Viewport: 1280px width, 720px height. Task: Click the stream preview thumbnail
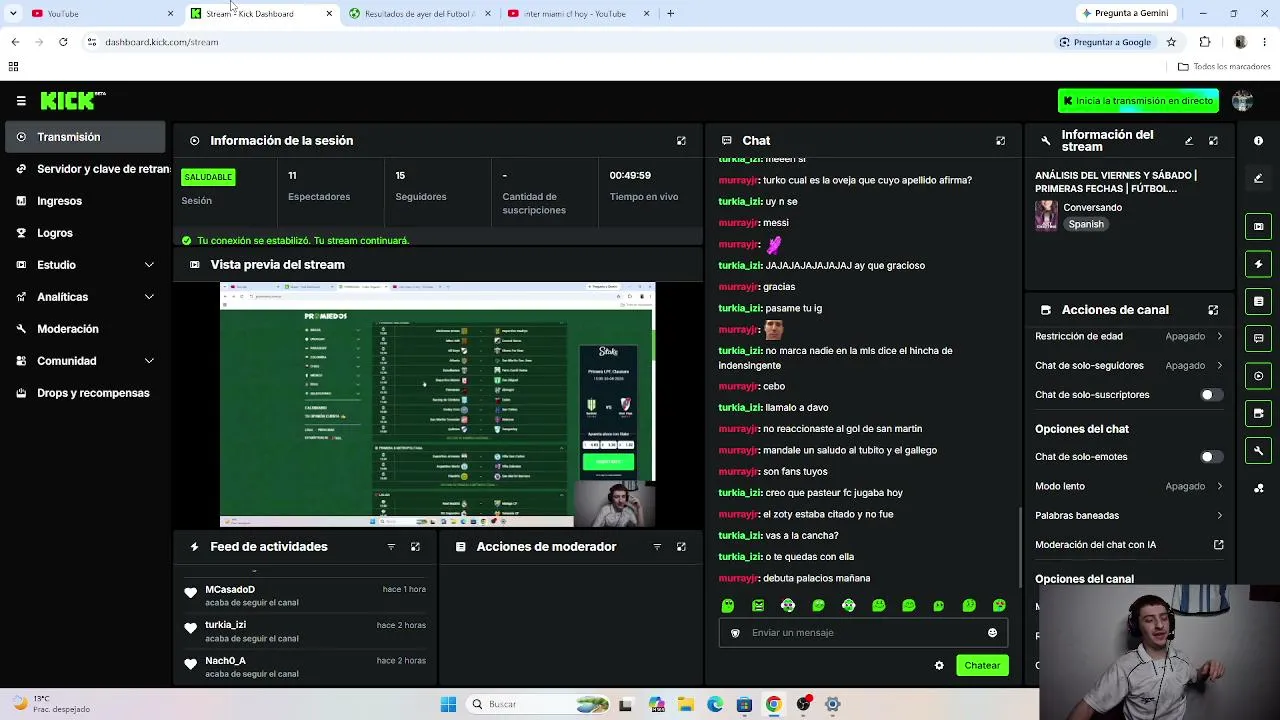point(437,405)
